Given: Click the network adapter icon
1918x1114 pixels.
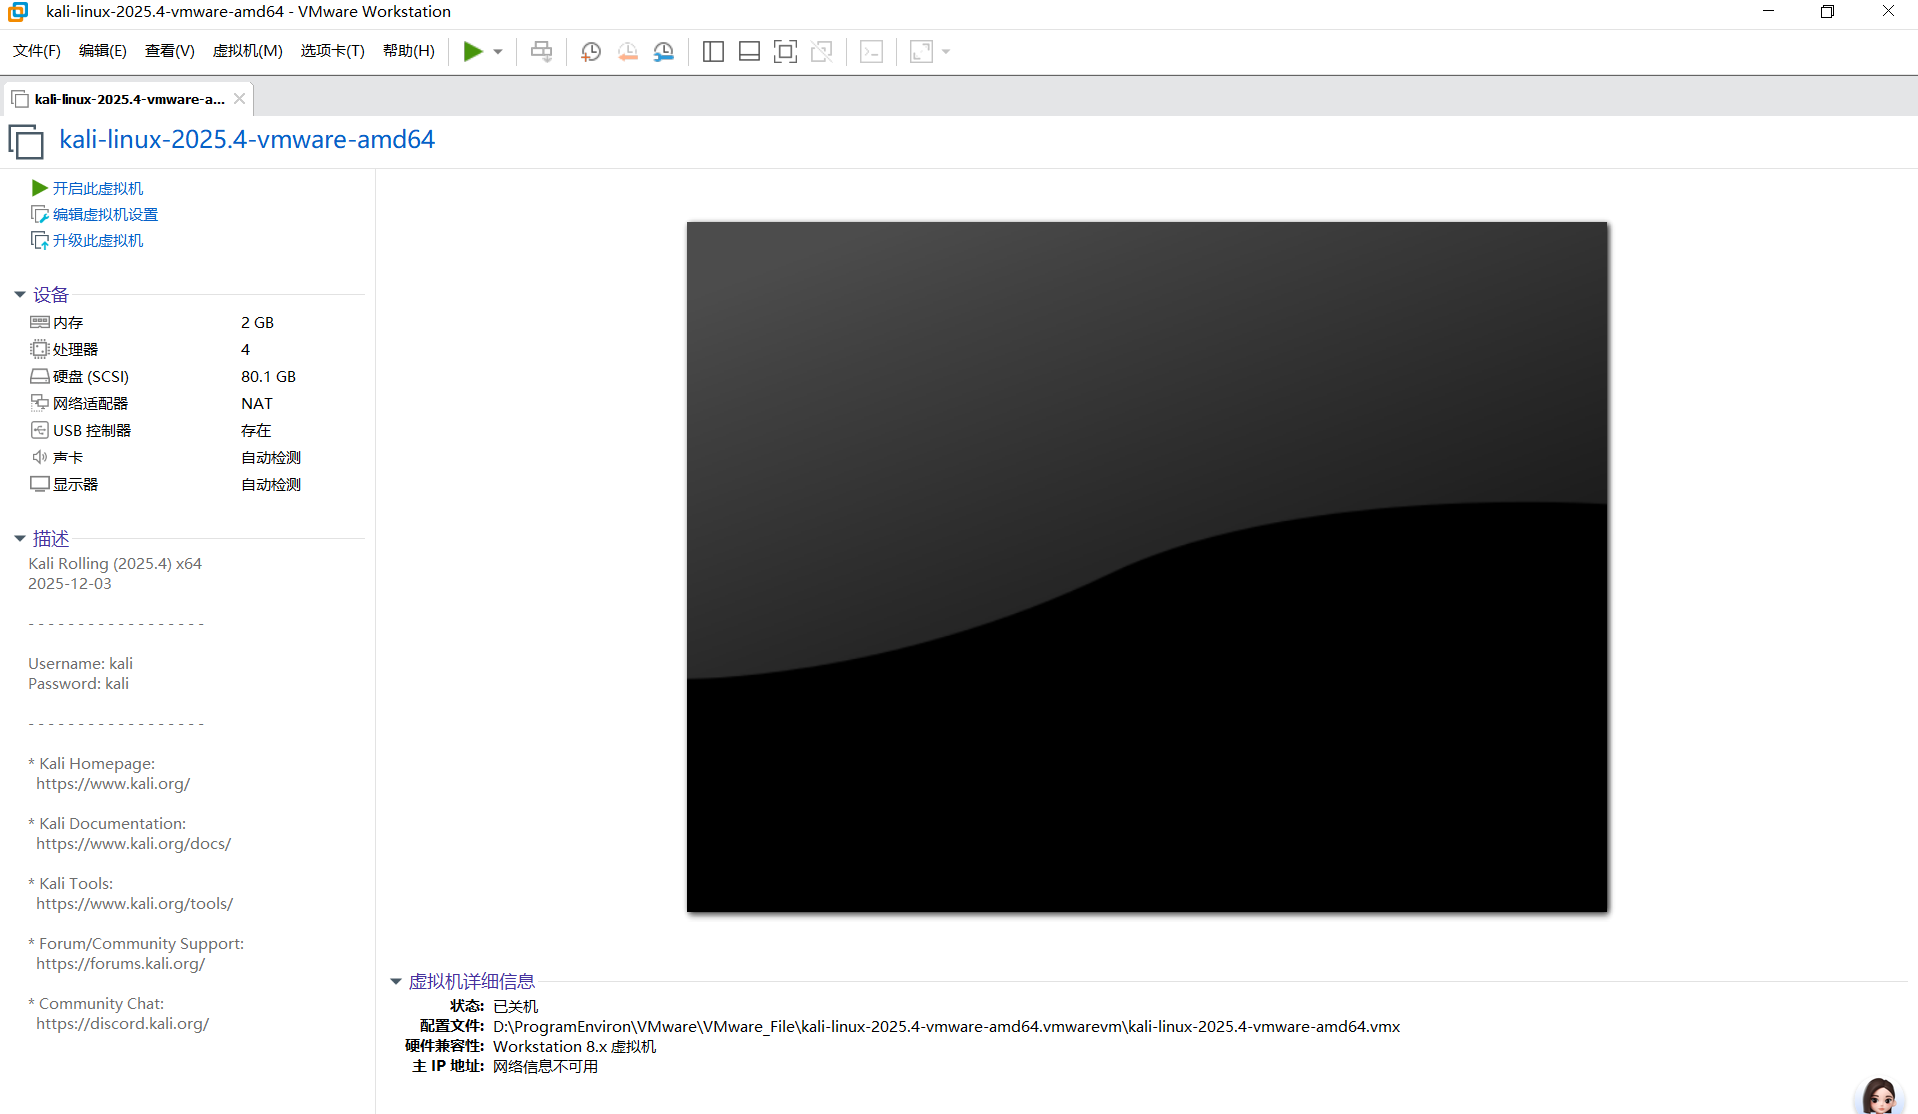Looking at the screenshot, I should pyautogui.click(x=40, y=402).
